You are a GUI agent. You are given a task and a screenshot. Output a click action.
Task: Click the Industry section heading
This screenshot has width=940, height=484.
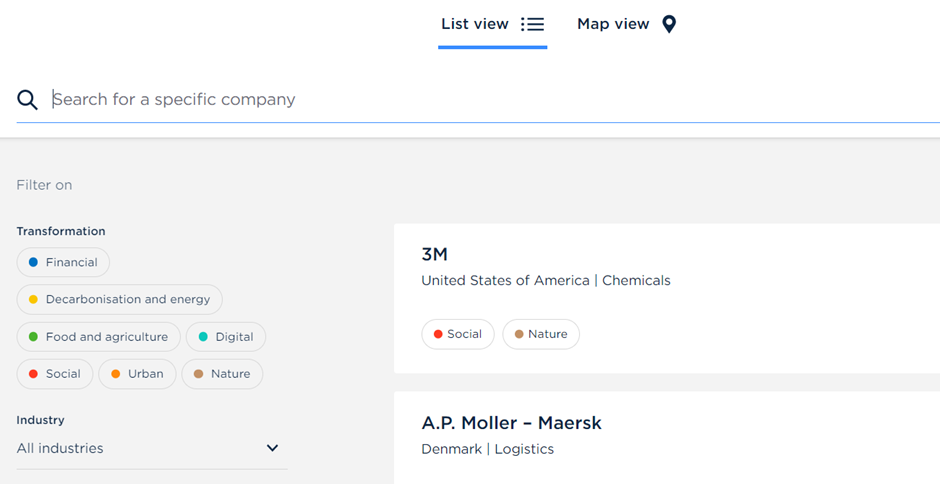point(40,420)
